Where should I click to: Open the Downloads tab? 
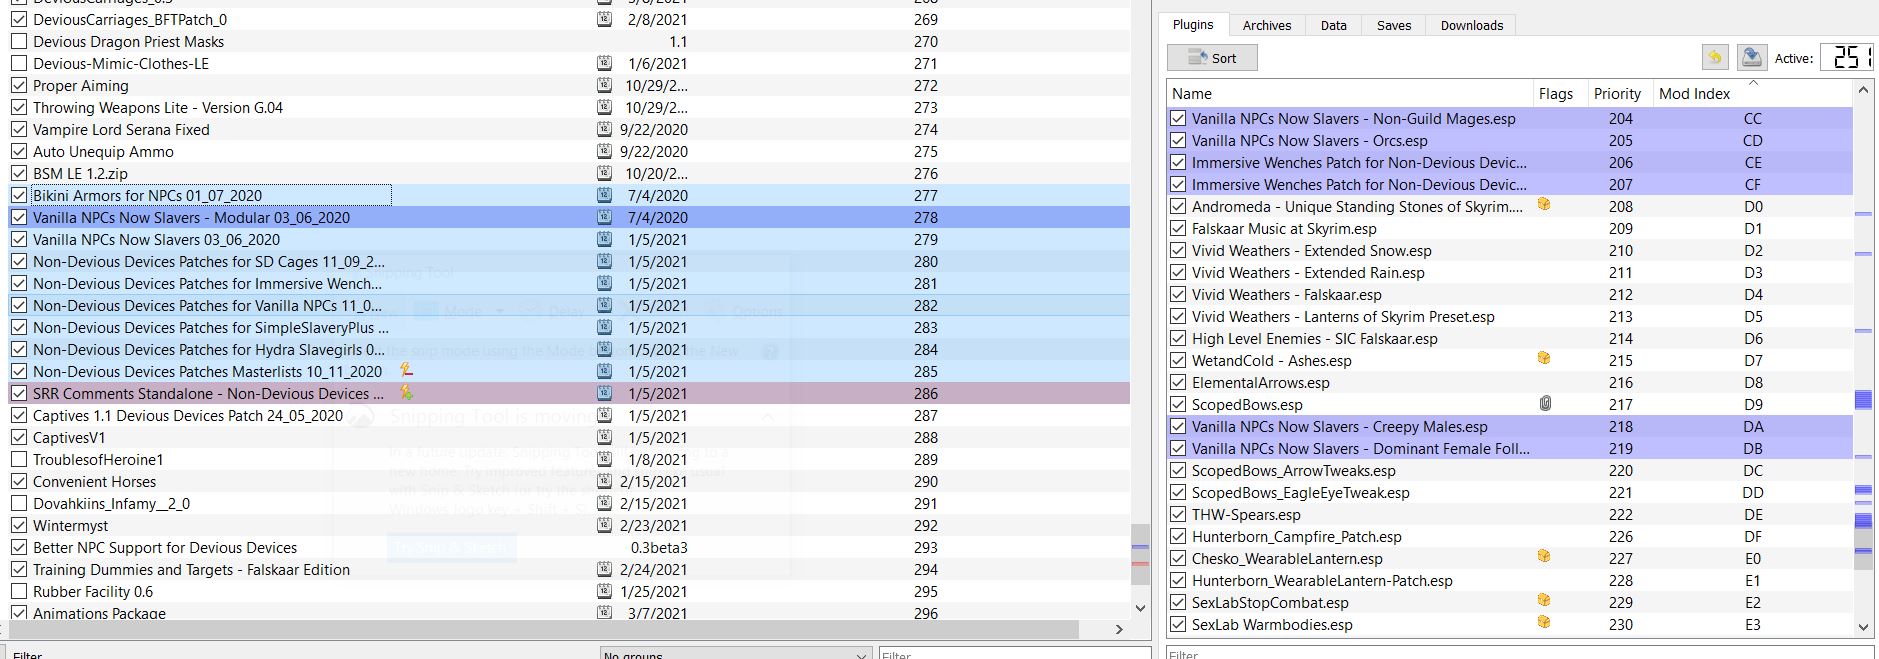(x=1472, y=26)
